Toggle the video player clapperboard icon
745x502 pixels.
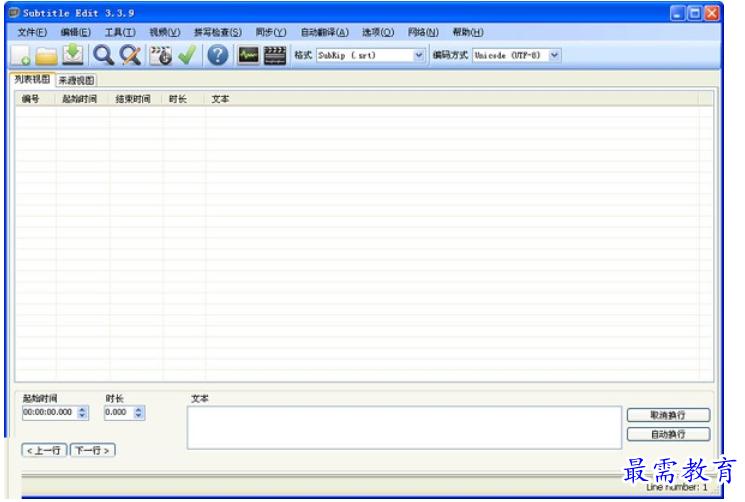pos(275,55)
